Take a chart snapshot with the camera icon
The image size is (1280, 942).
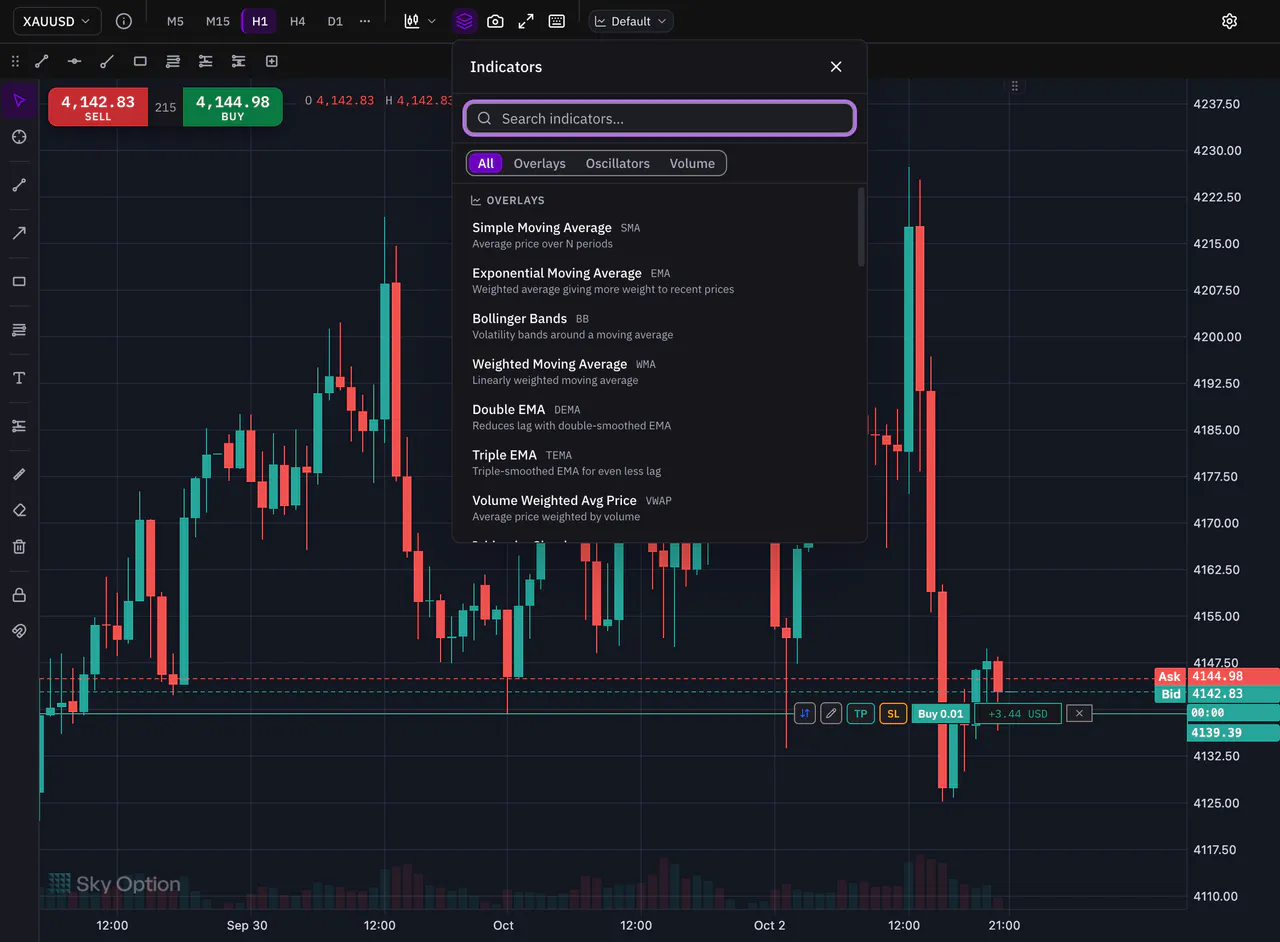point(495,21)
